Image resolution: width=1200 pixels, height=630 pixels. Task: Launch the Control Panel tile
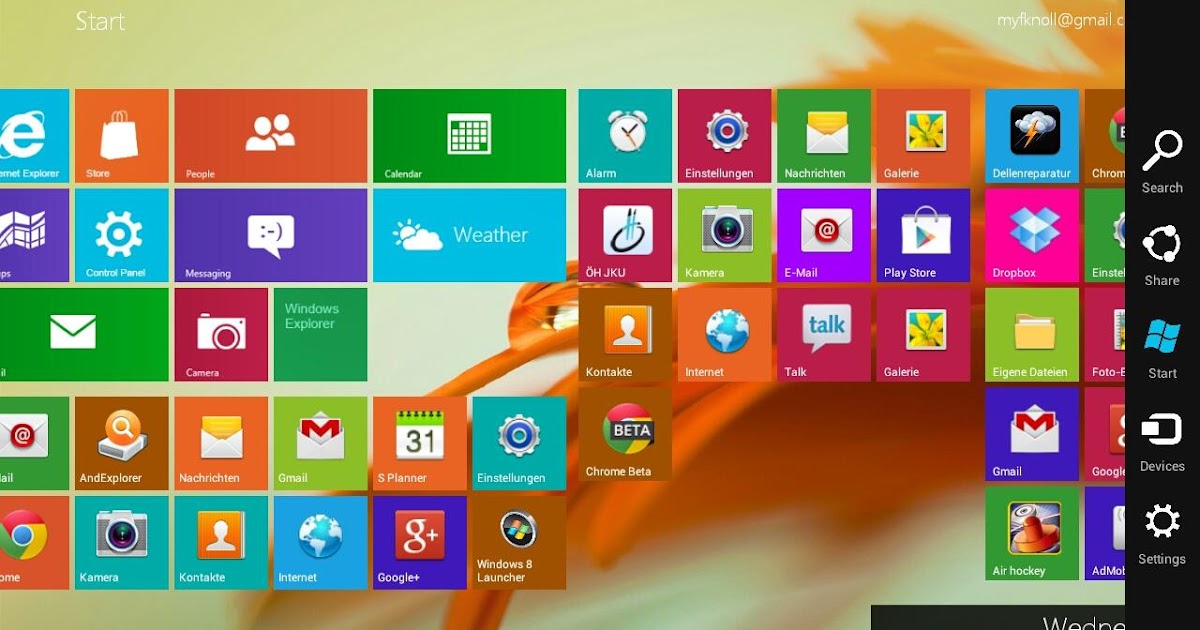(x=122, y=235)
